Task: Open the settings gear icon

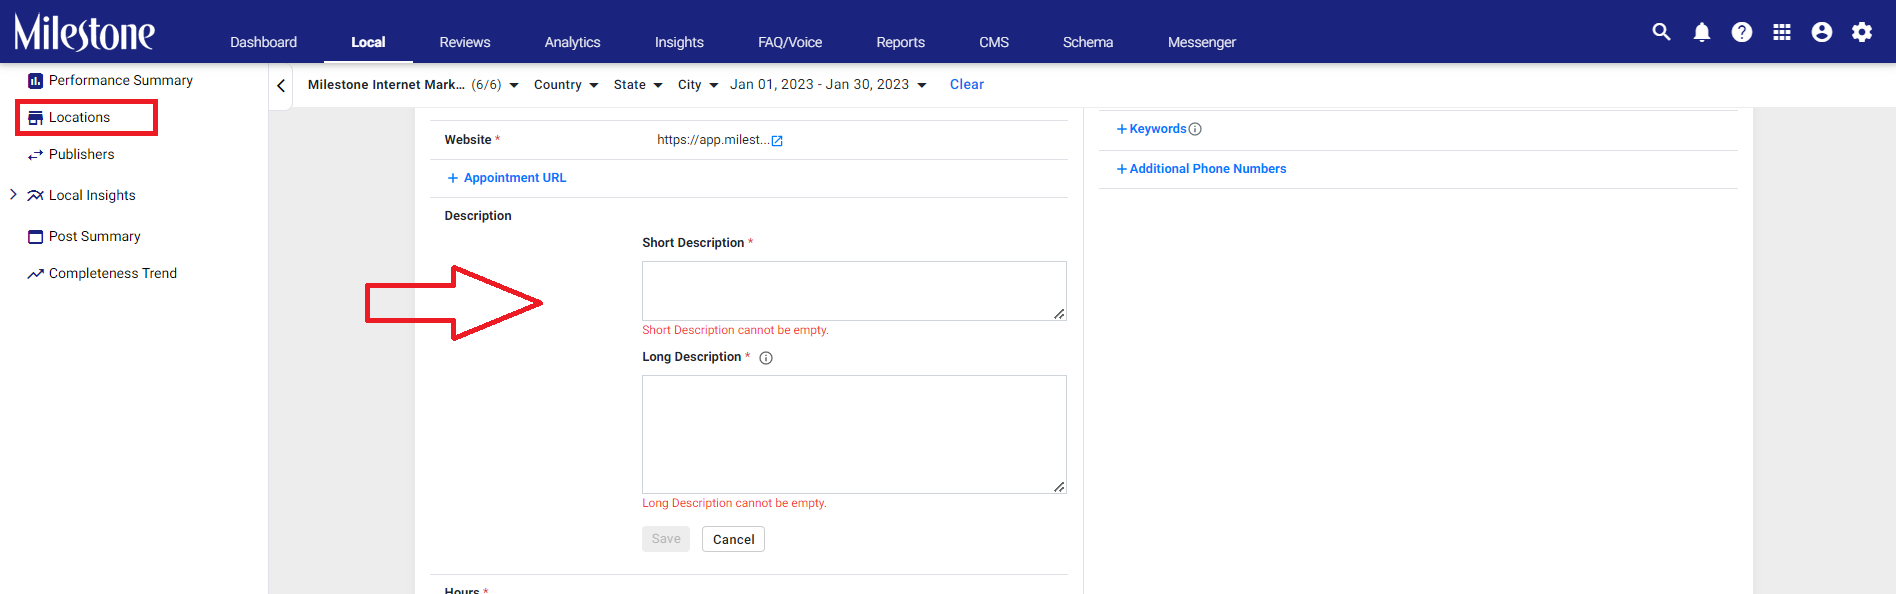Action: tap(1862, 32)
